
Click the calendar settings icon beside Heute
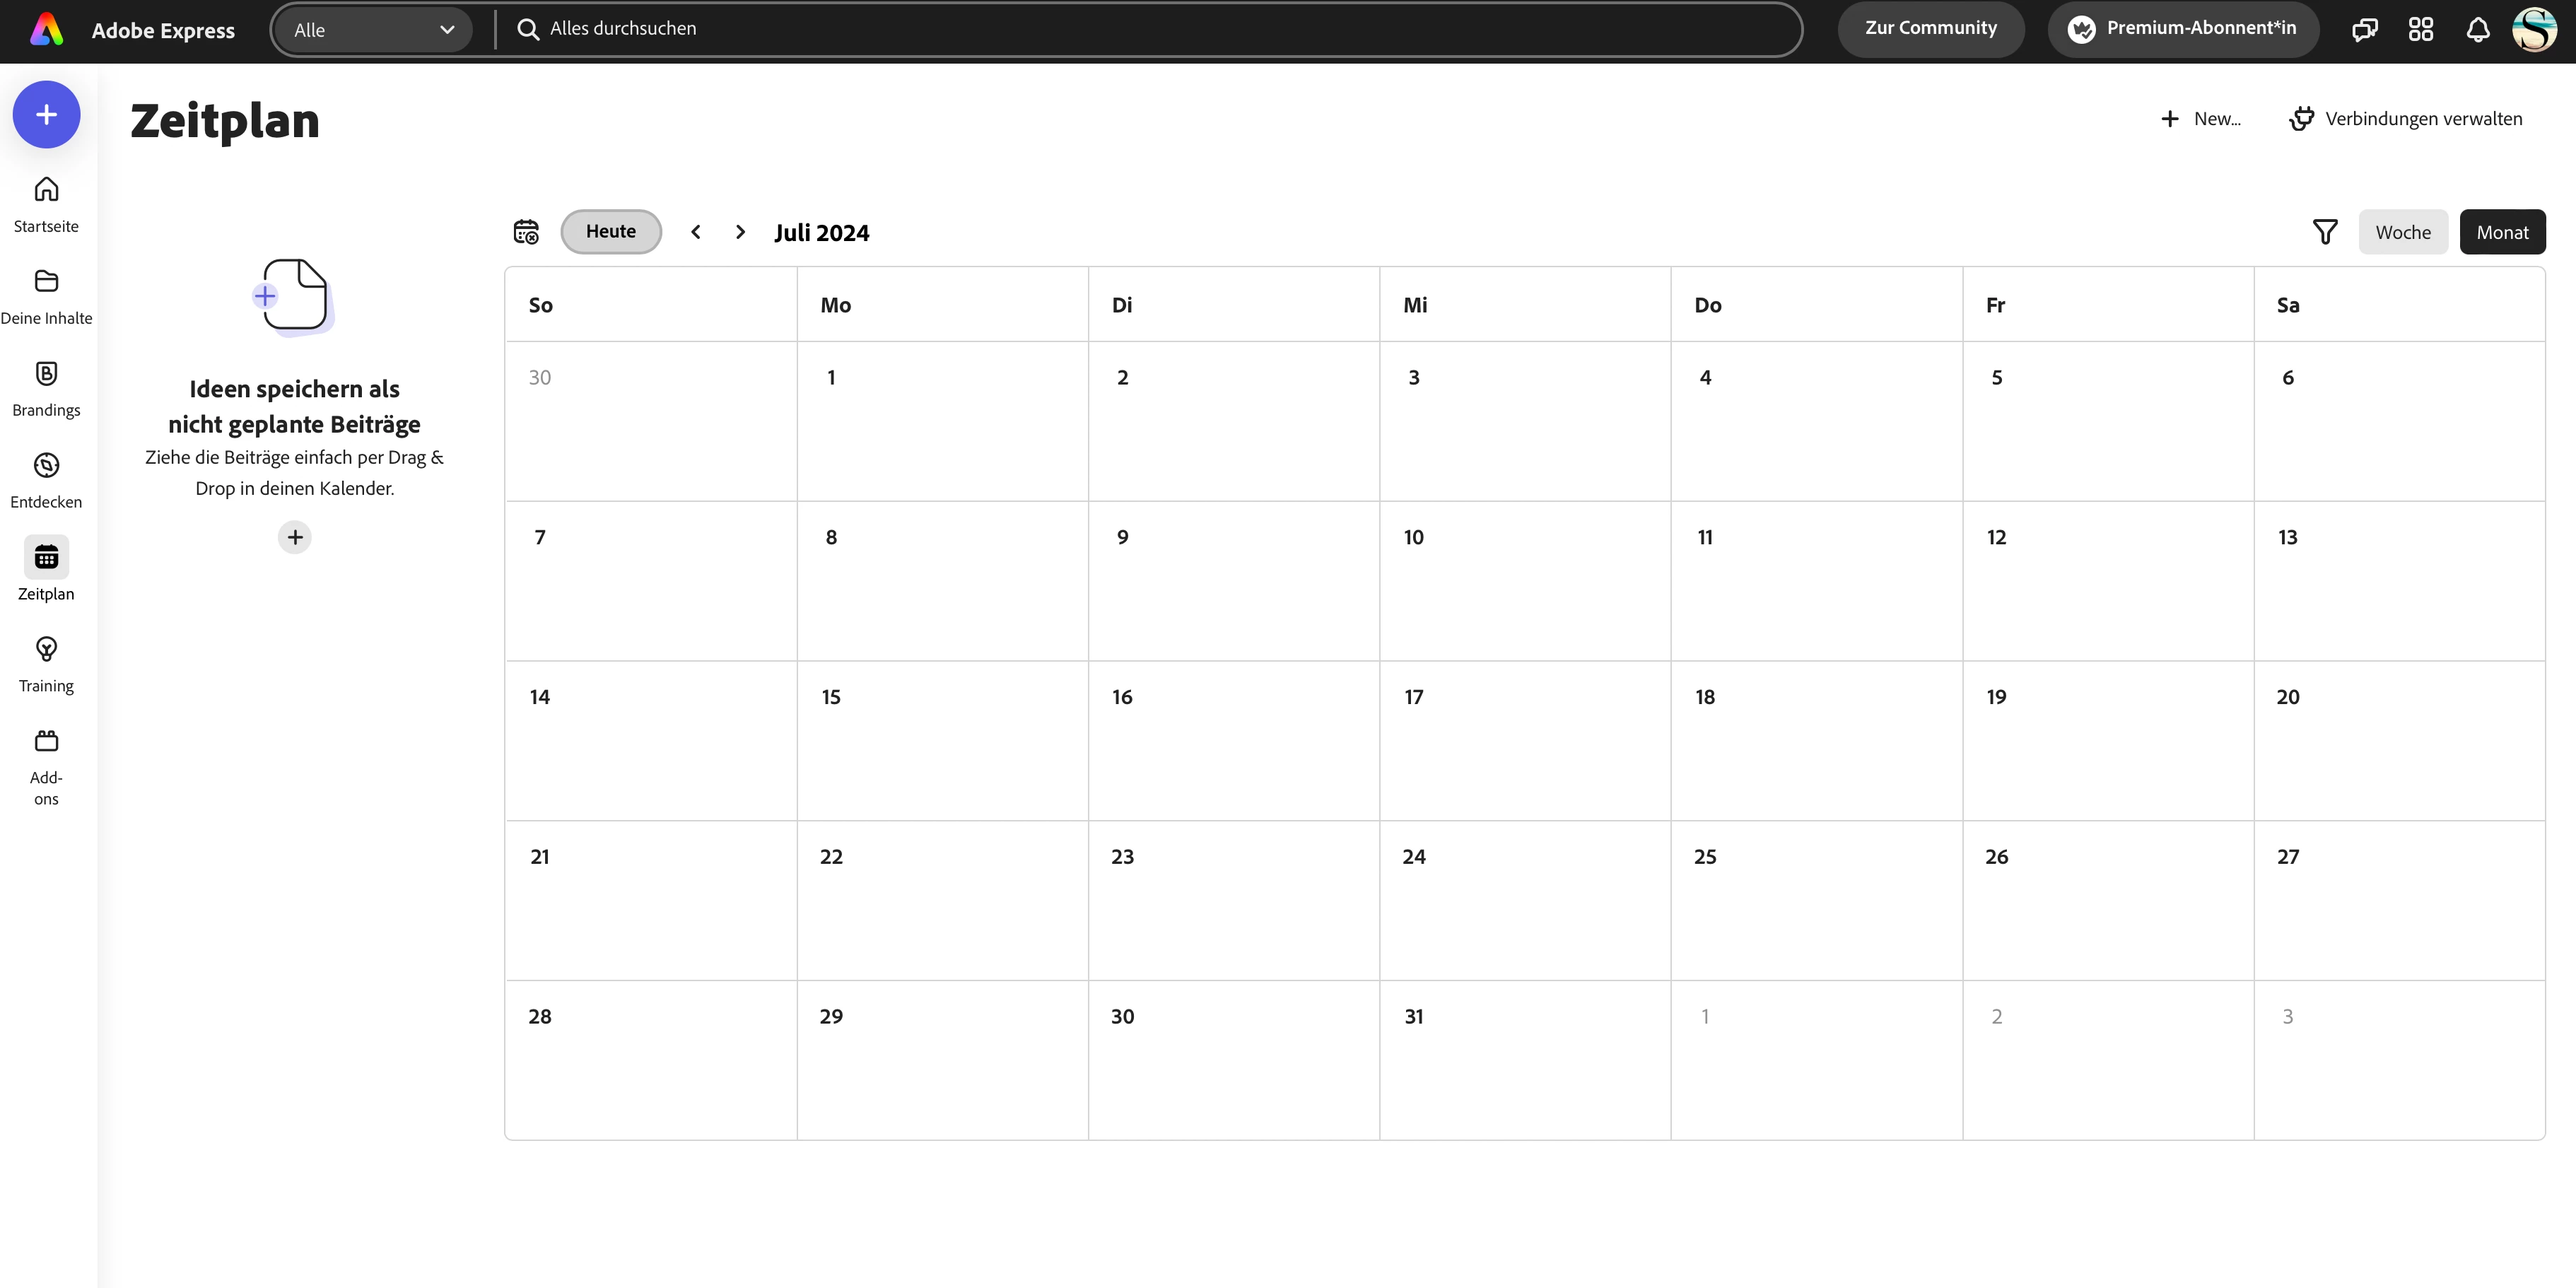(526, 232)
